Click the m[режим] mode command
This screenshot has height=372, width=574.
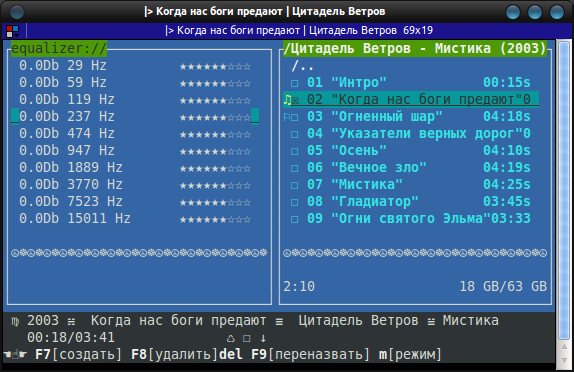[x=410, y=354]
